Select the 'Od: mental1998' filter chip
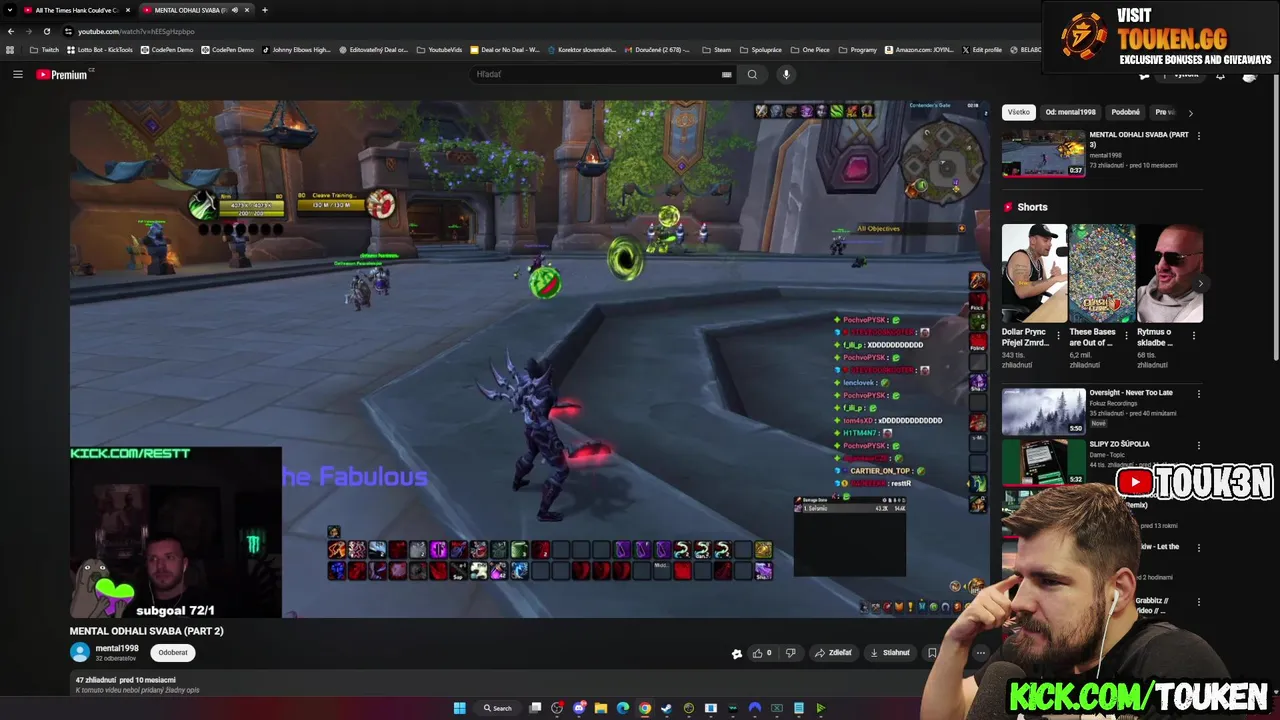 (1070, 112)
